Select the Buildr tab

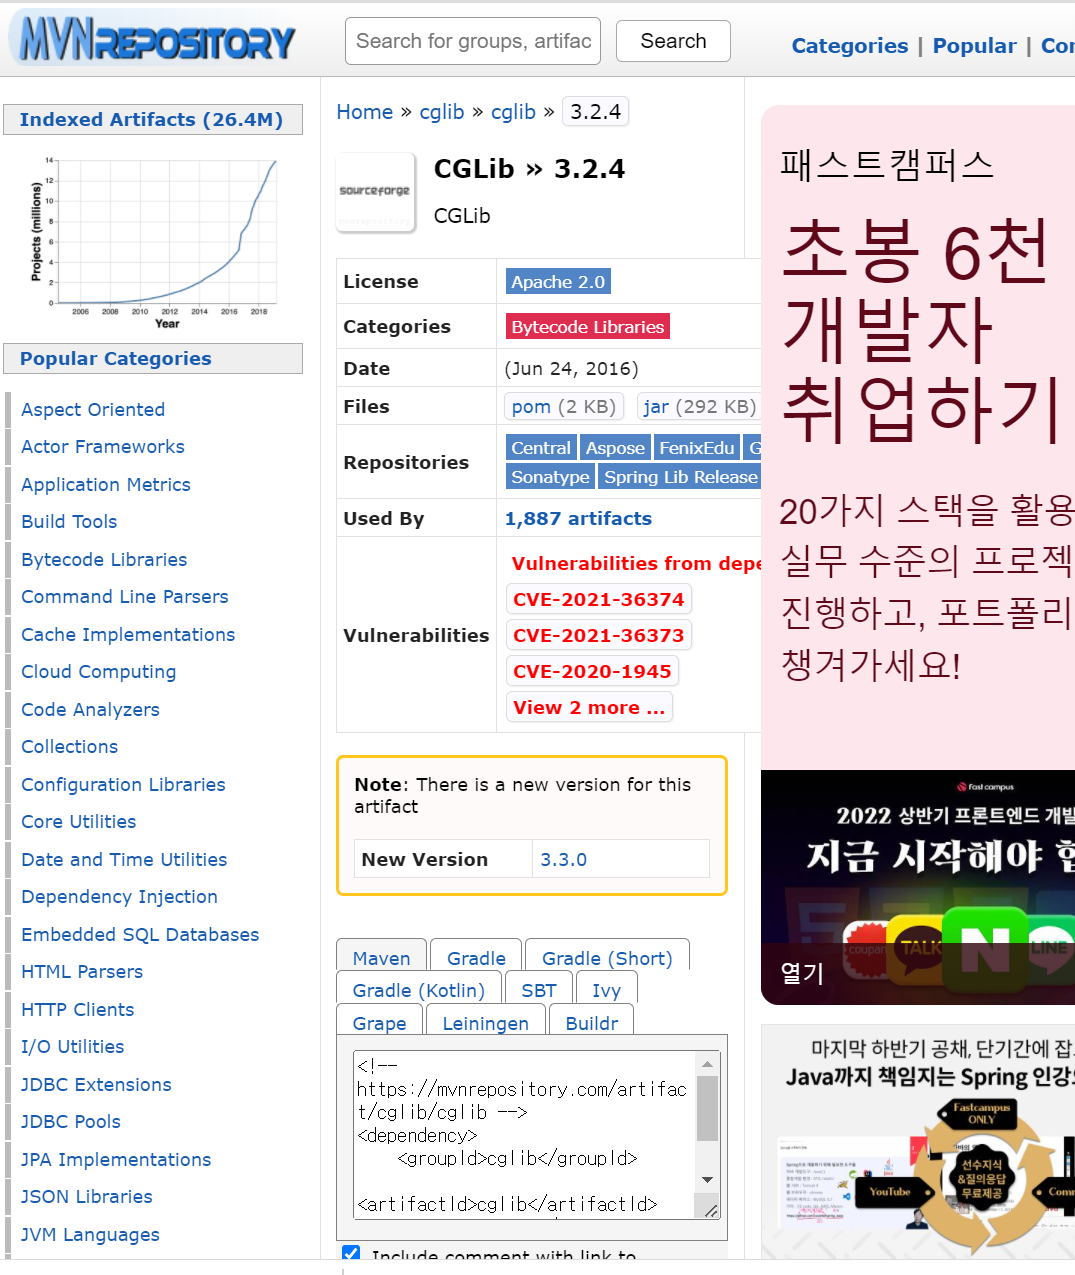pos(592,1022)
